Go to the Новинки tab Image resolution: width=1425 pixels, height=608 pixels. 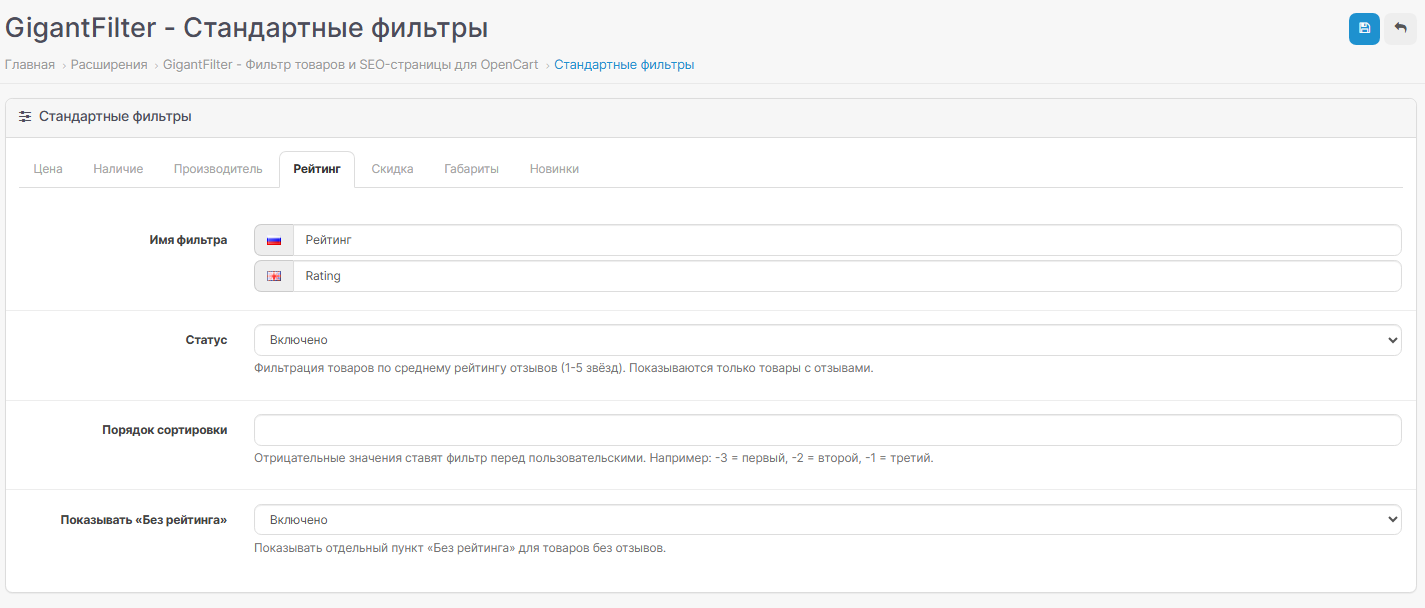pyautogui.click(x=554, y=169)
